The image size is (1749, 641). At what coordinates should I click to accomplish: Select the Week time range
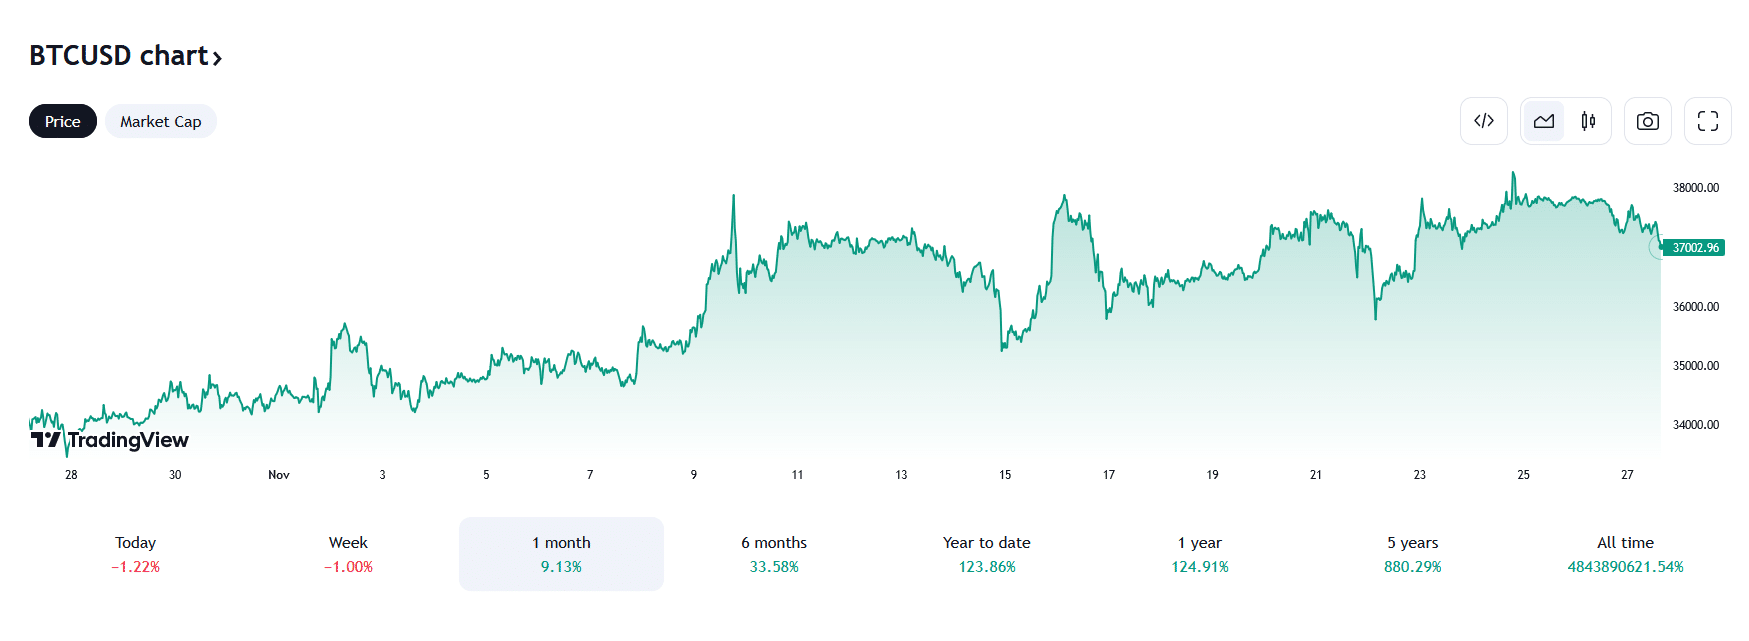point(348,554)
